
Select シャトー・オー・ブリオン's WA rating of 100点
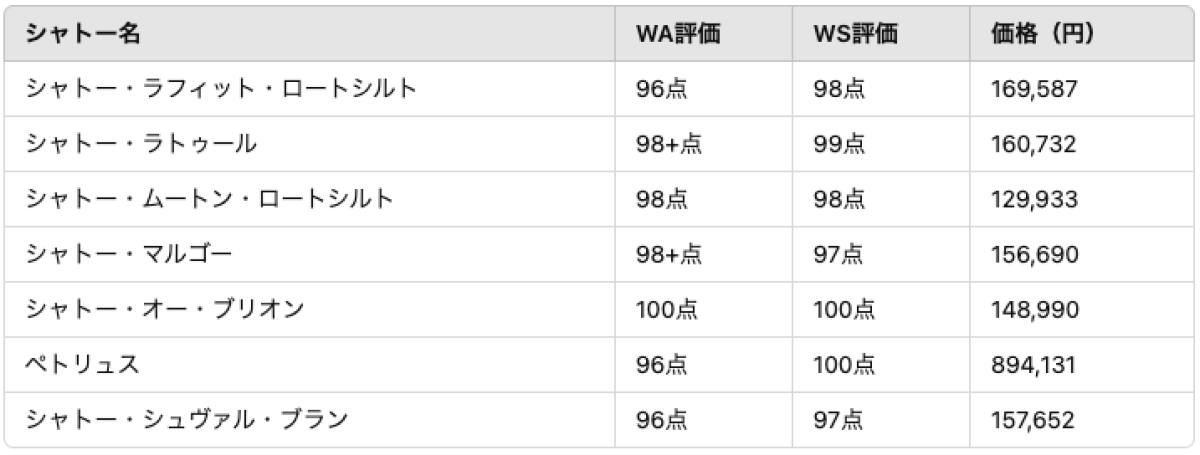pyautogui.click(x=666, y=309)
